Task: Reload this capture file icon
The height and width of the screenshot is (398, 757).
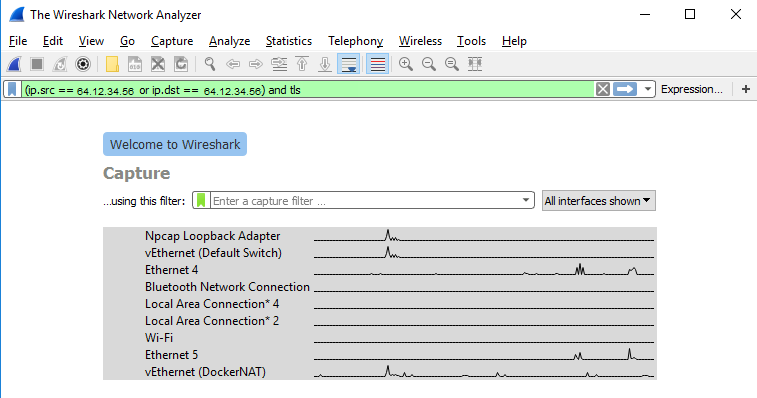Action: point(181,64)
